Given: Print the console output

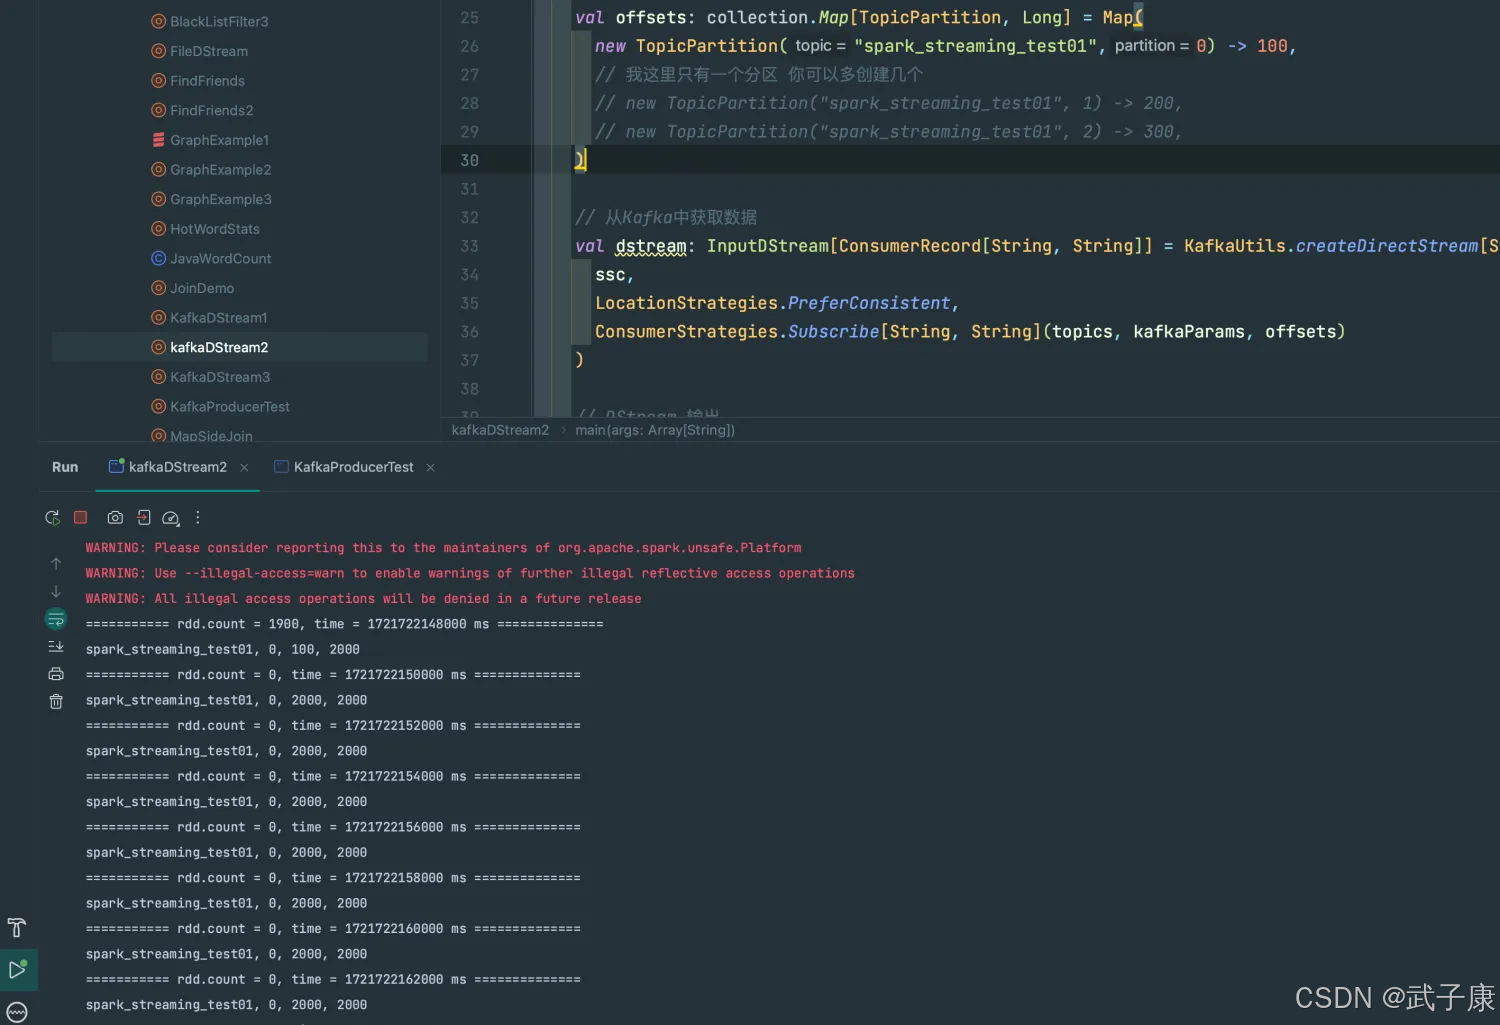Looking at the screenshot, I should (56, 674).
